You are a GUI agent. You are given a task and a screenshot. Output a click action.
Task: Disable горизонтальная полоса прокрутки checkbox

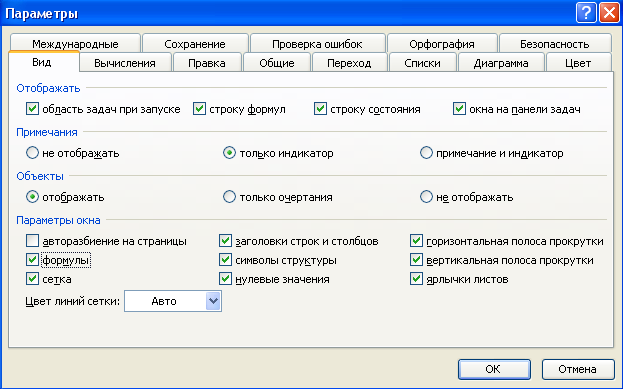pos(416,241)
